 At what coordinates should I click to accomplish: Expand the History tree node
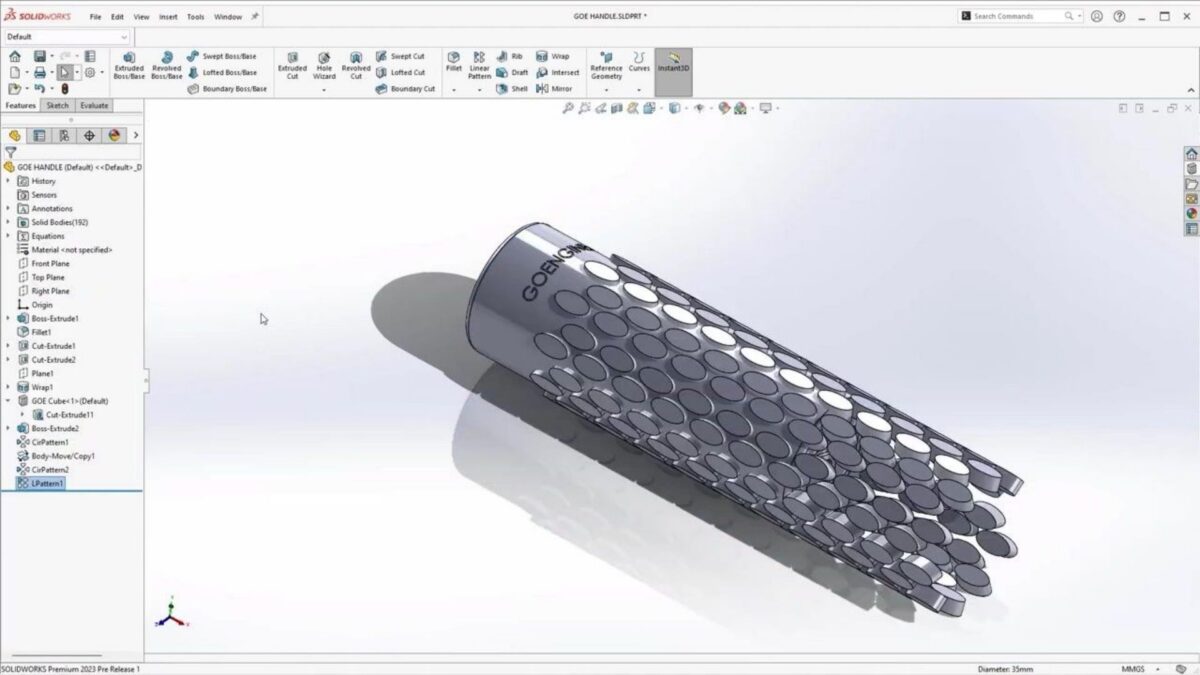click(9, 181)
